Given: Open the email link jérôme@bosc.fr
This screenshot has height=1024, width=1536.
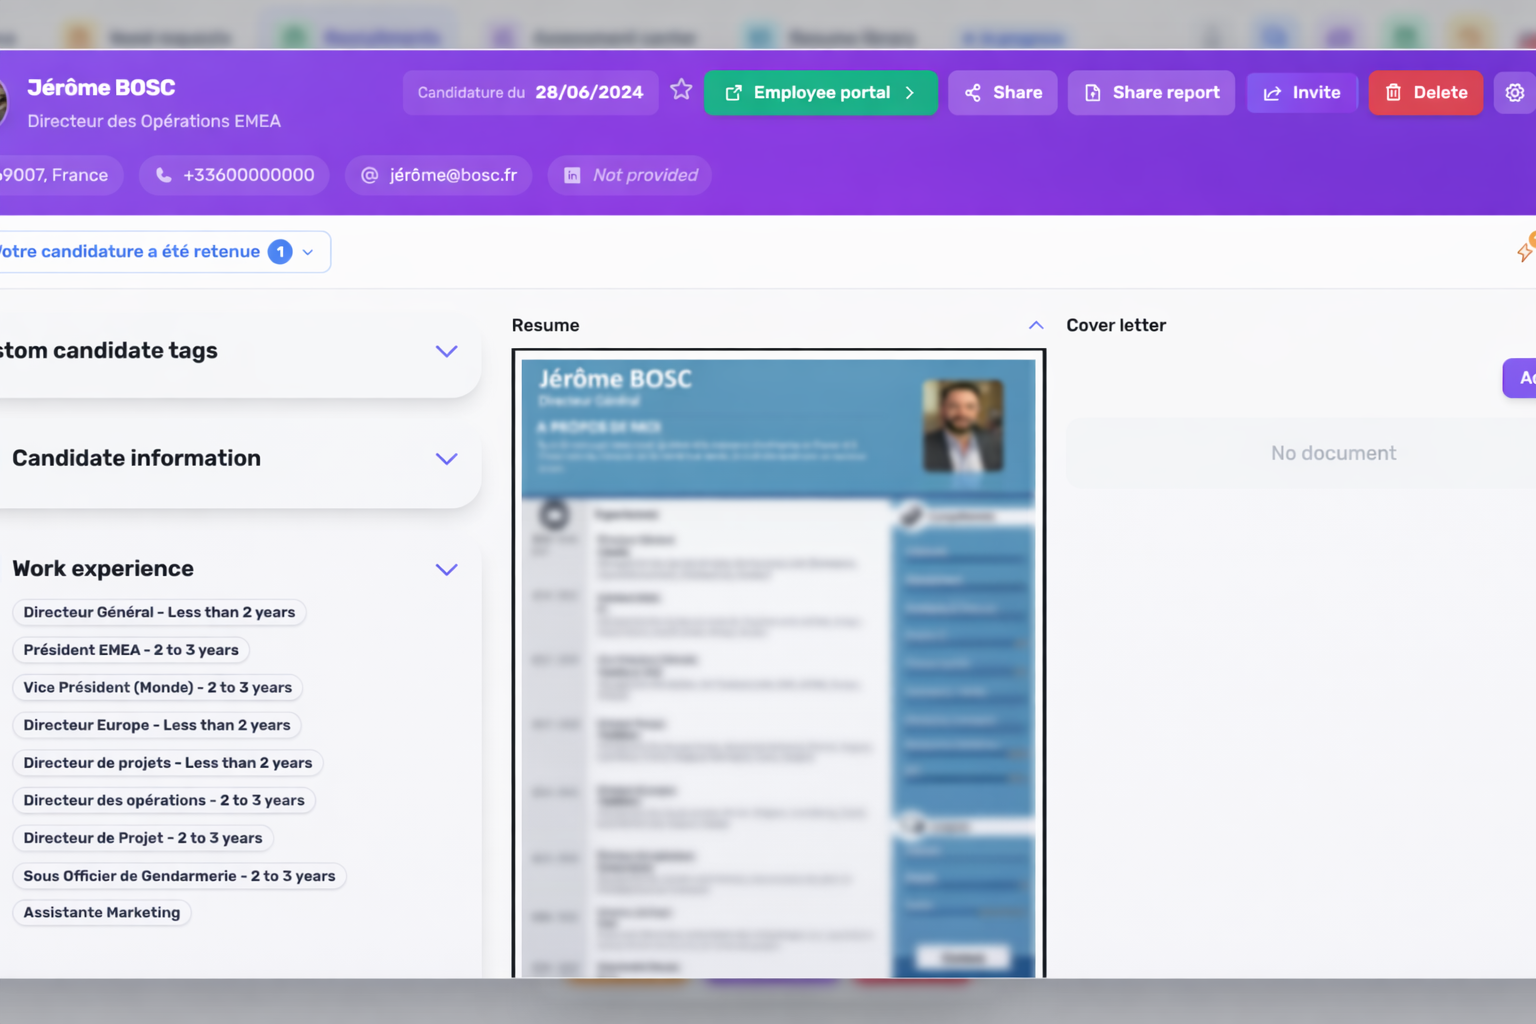Looking at the screenshot, I should (452, 174).
